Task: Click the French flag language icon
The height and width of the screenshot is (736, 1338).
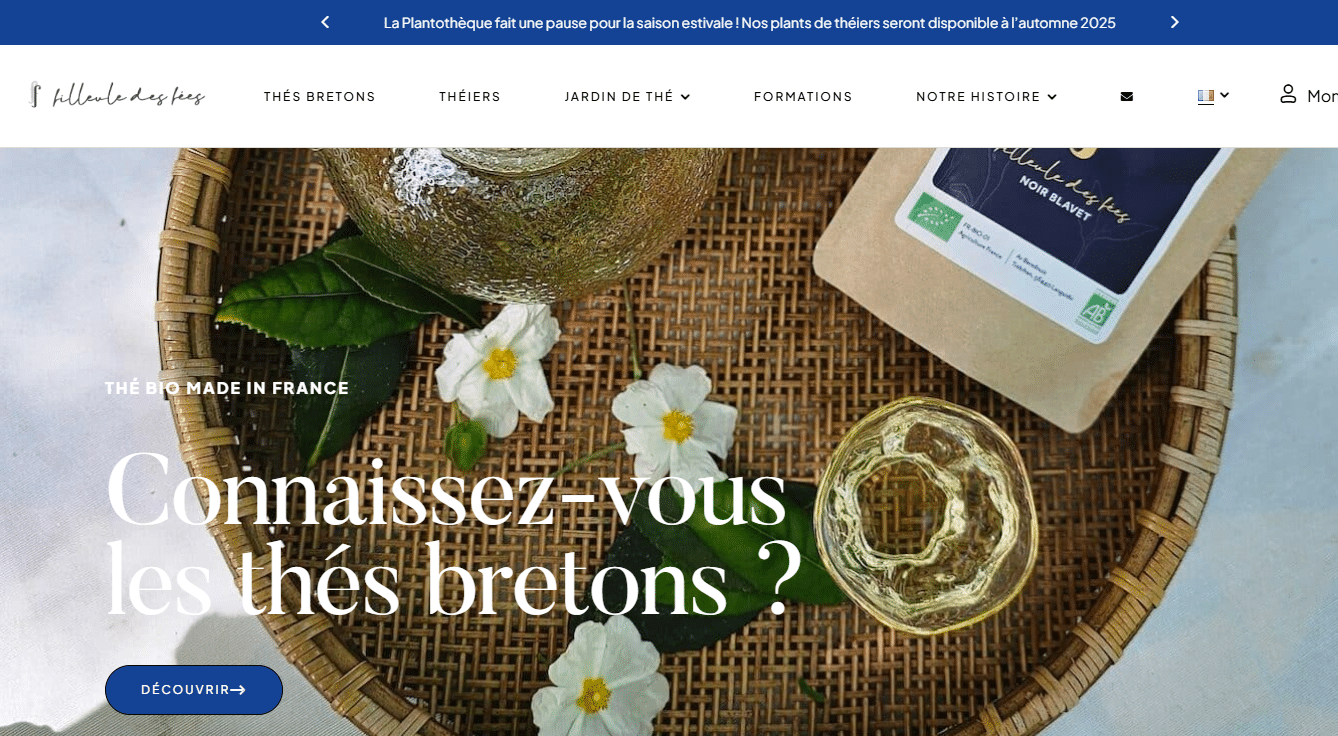Action: tap(1206, 96)
